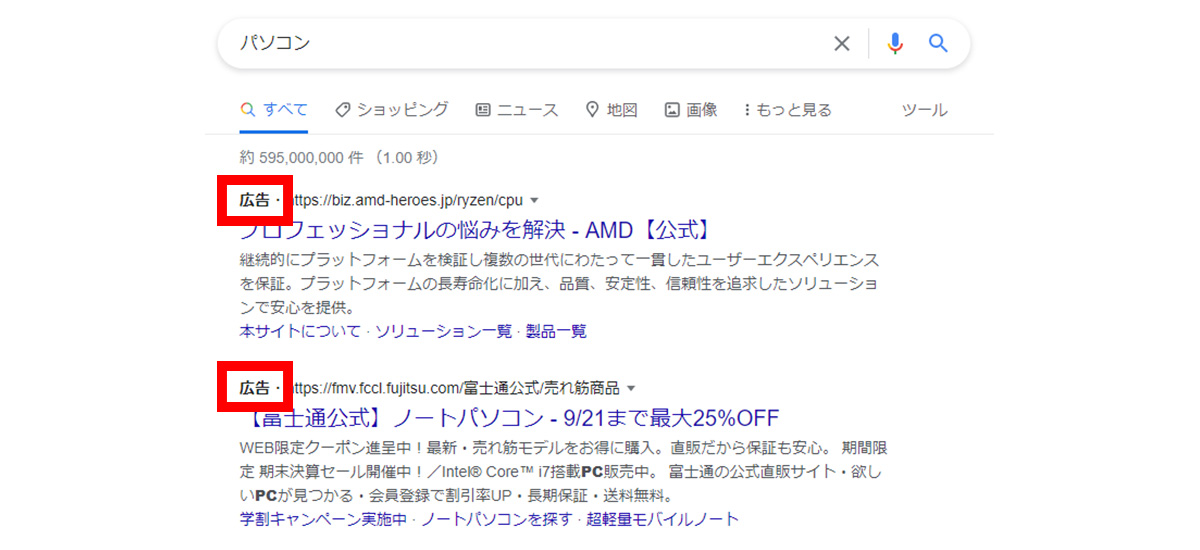Open the 学割キャンペーン実施中 sitelink
Viewport: 1200px width, 550px height.
tap(323, 519)
